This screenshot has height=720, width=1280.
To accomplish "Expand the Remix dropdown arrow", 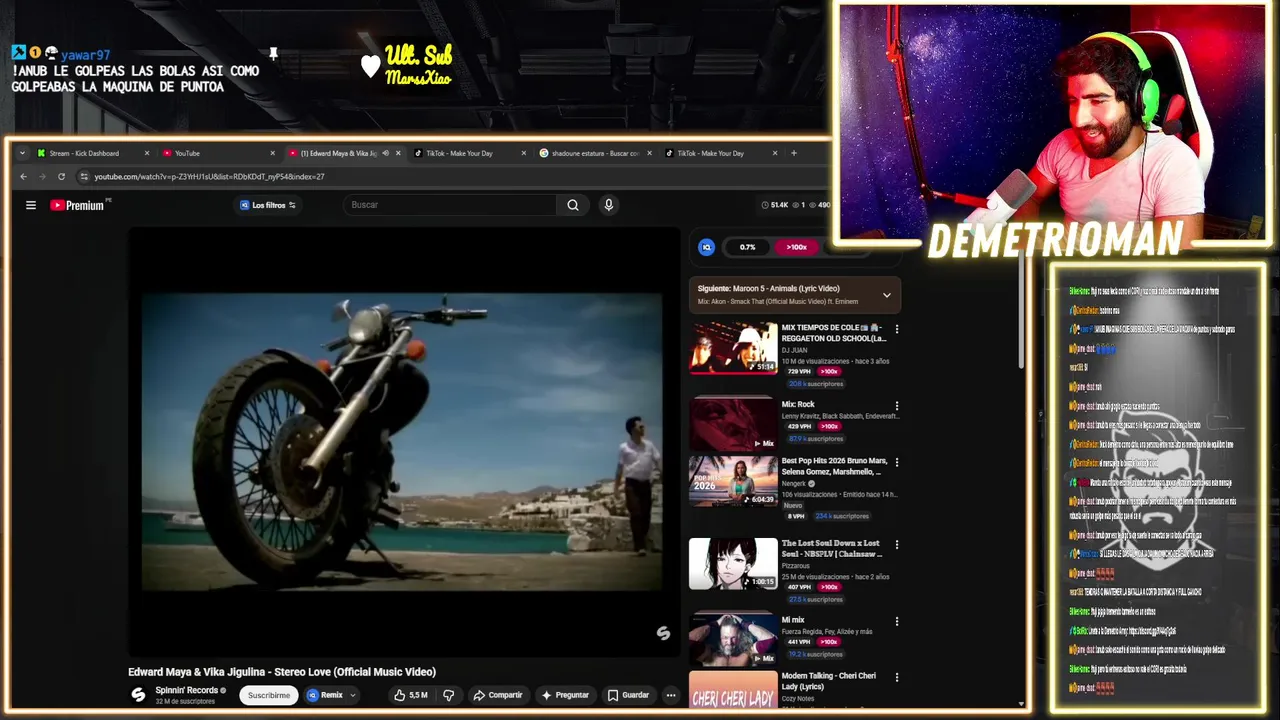I will pos(353,695).
